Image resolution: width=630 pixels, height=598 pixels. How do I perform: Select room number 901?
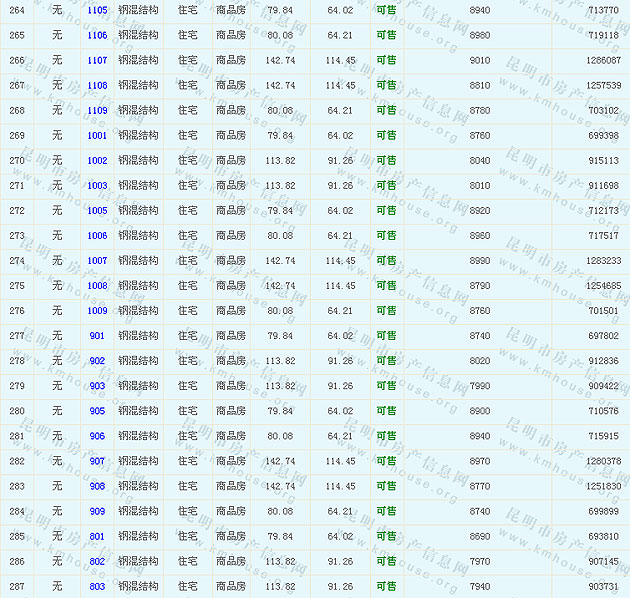(97, 336)
